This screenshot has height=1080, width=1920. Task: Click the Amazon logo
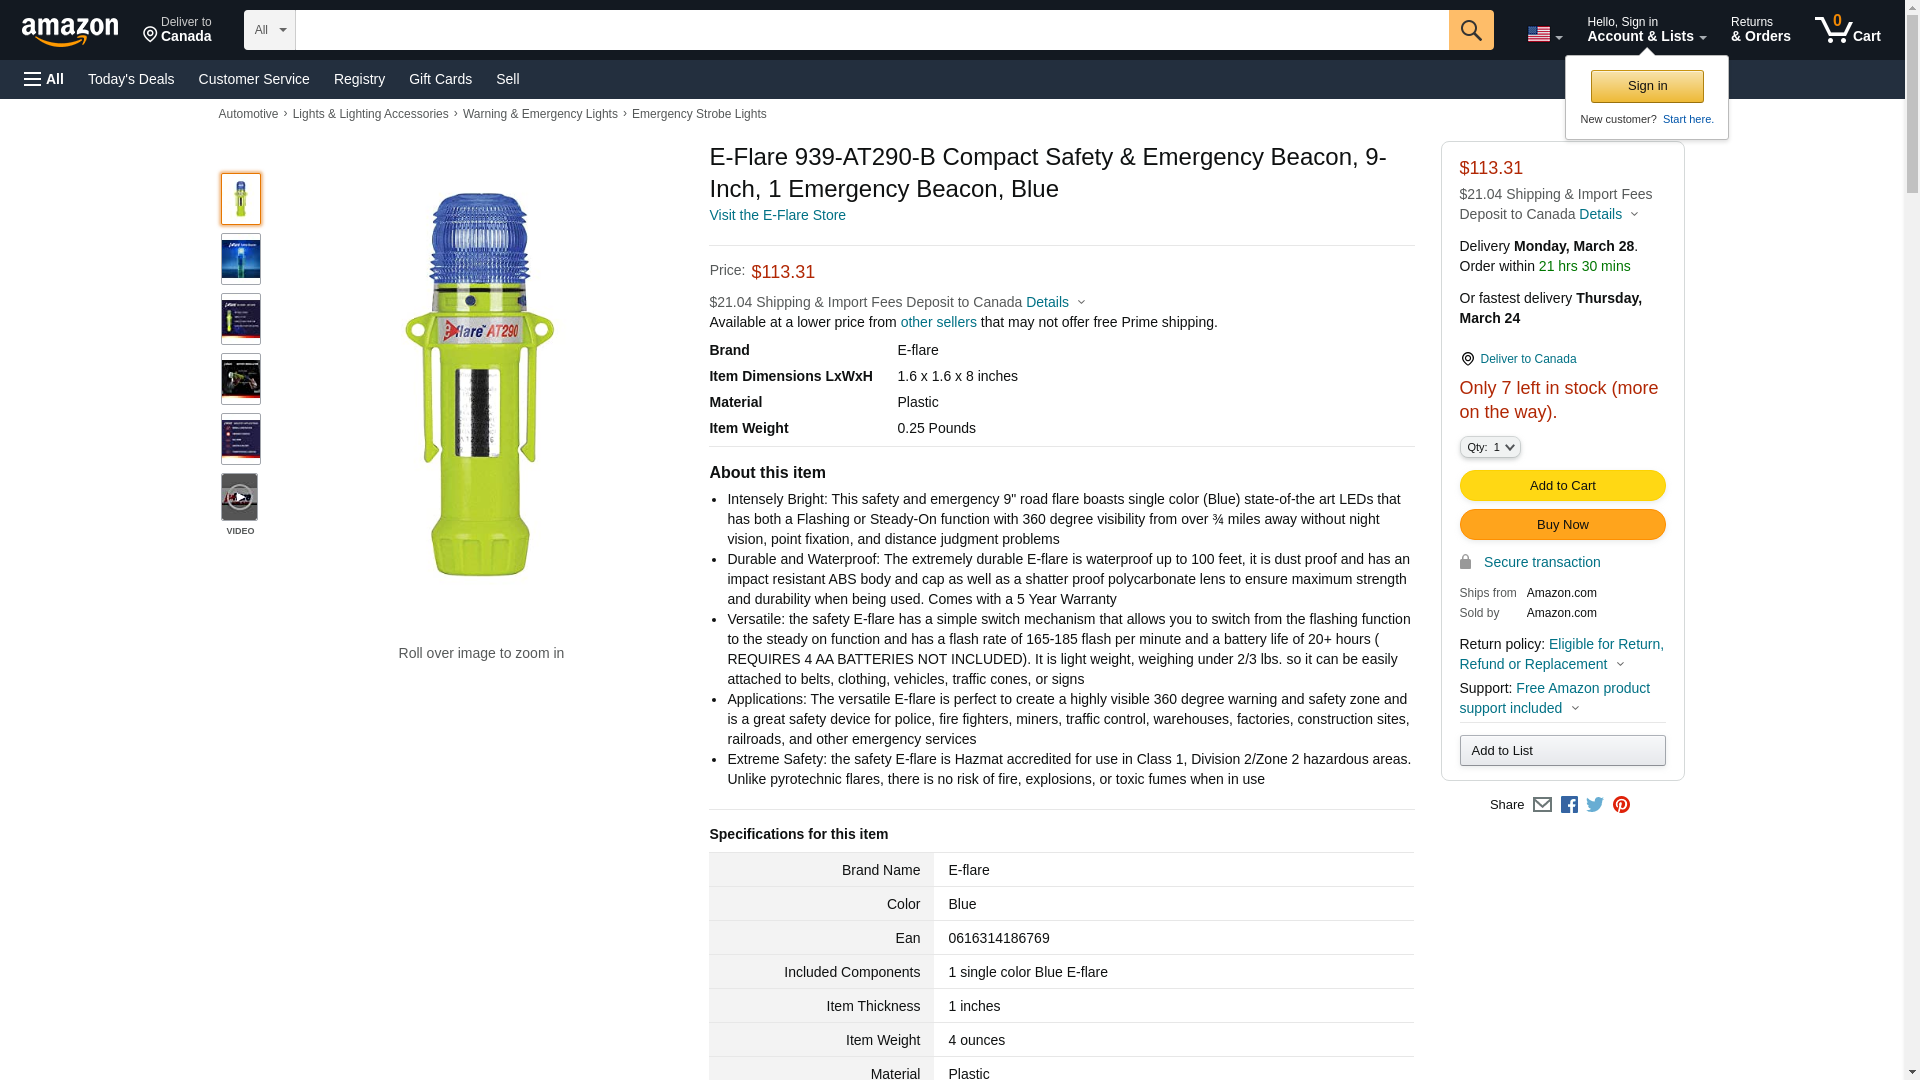pos(70,31)
